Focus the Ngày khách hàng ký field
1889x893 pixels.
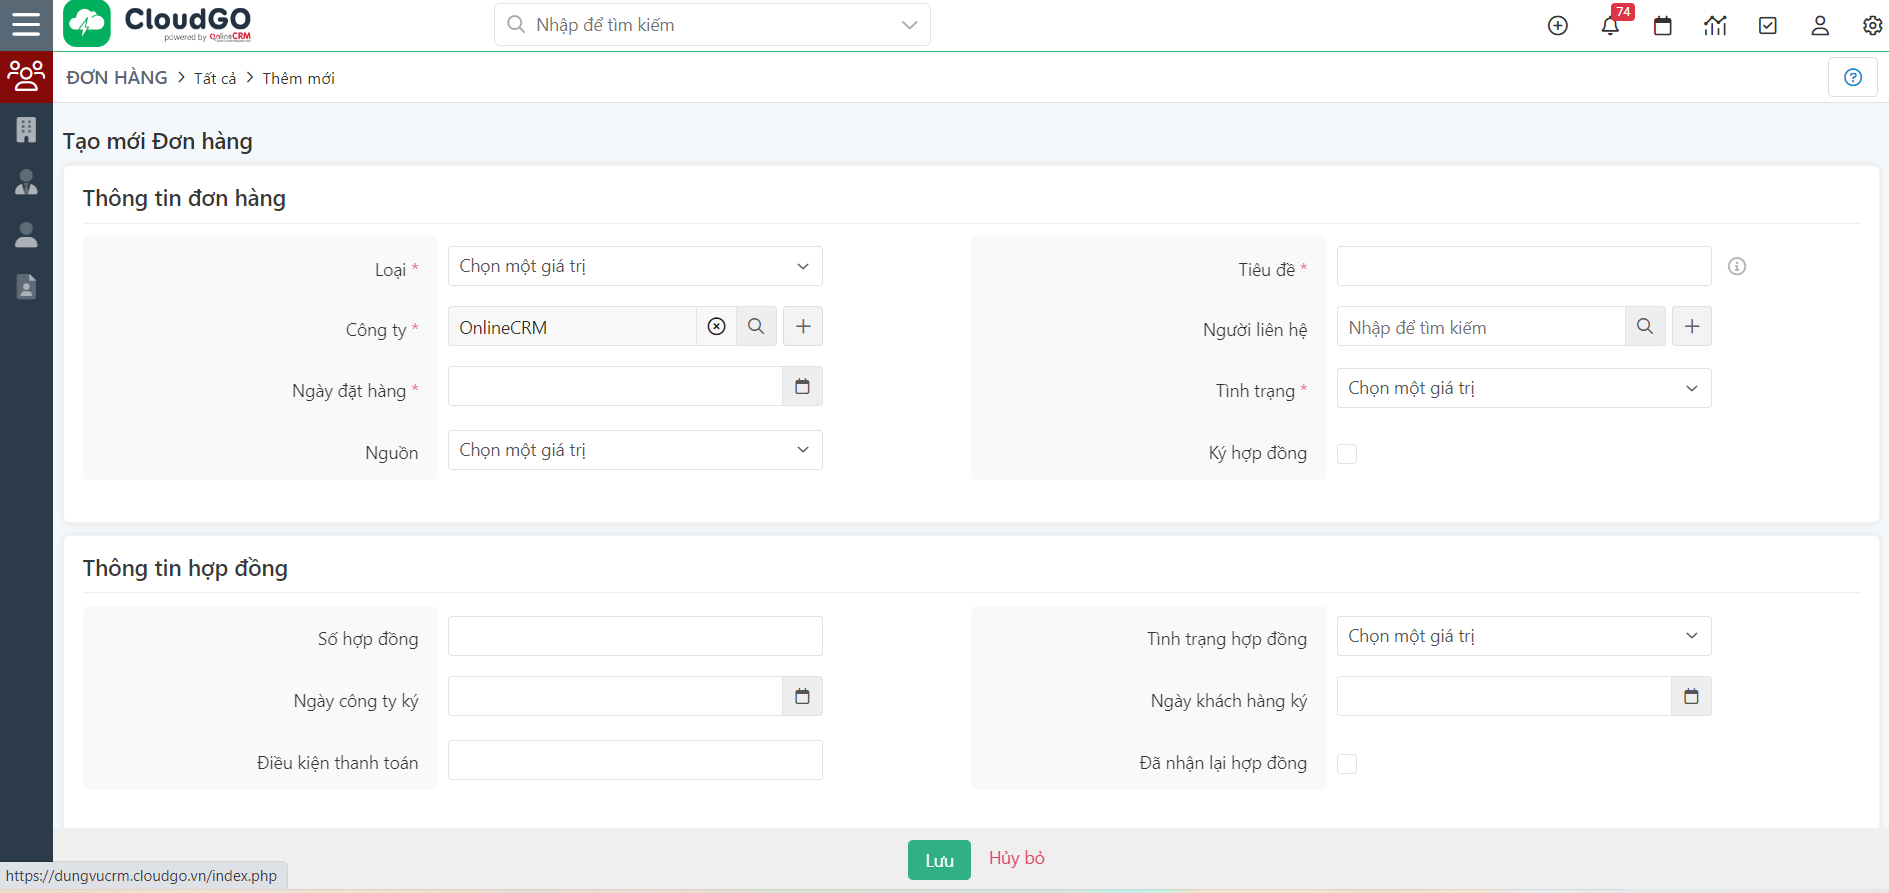(1504, 696)
